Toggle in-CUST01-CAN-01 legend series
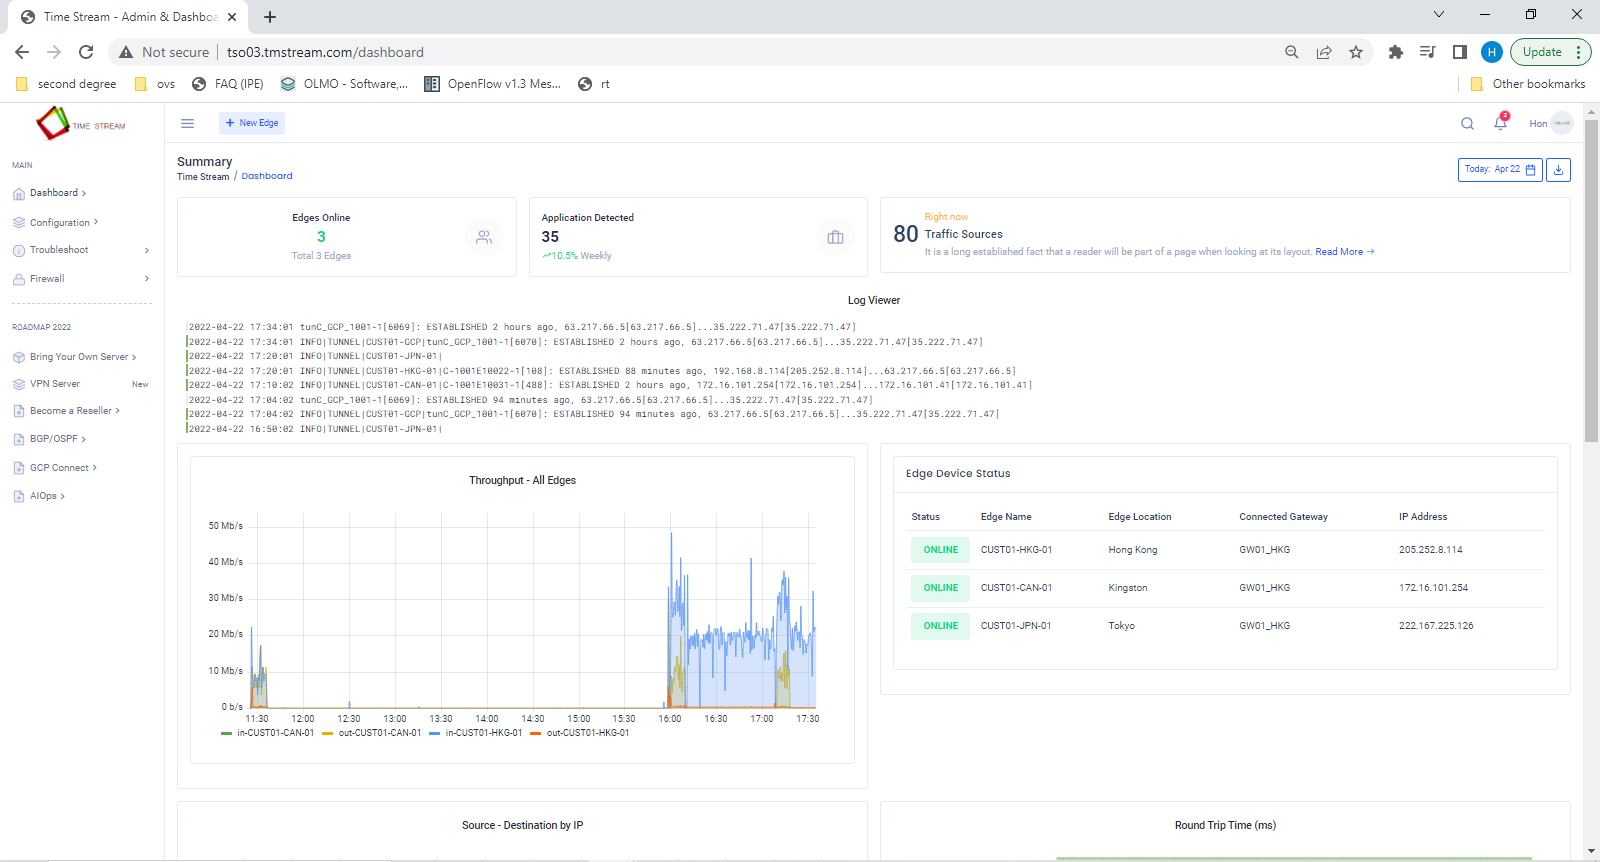The height and width of the screenshot is (862, 1600). pyautogui.click(x=275, y=733)
